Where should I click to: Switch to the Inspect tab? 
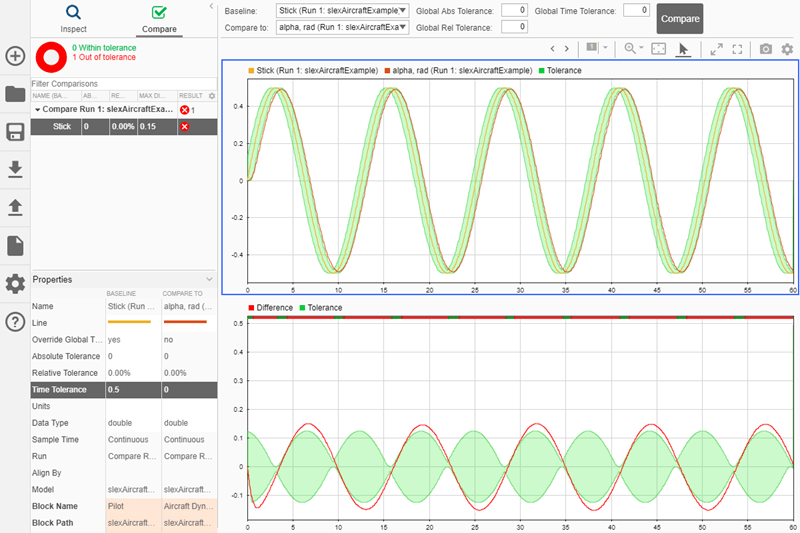coord(73,18)
